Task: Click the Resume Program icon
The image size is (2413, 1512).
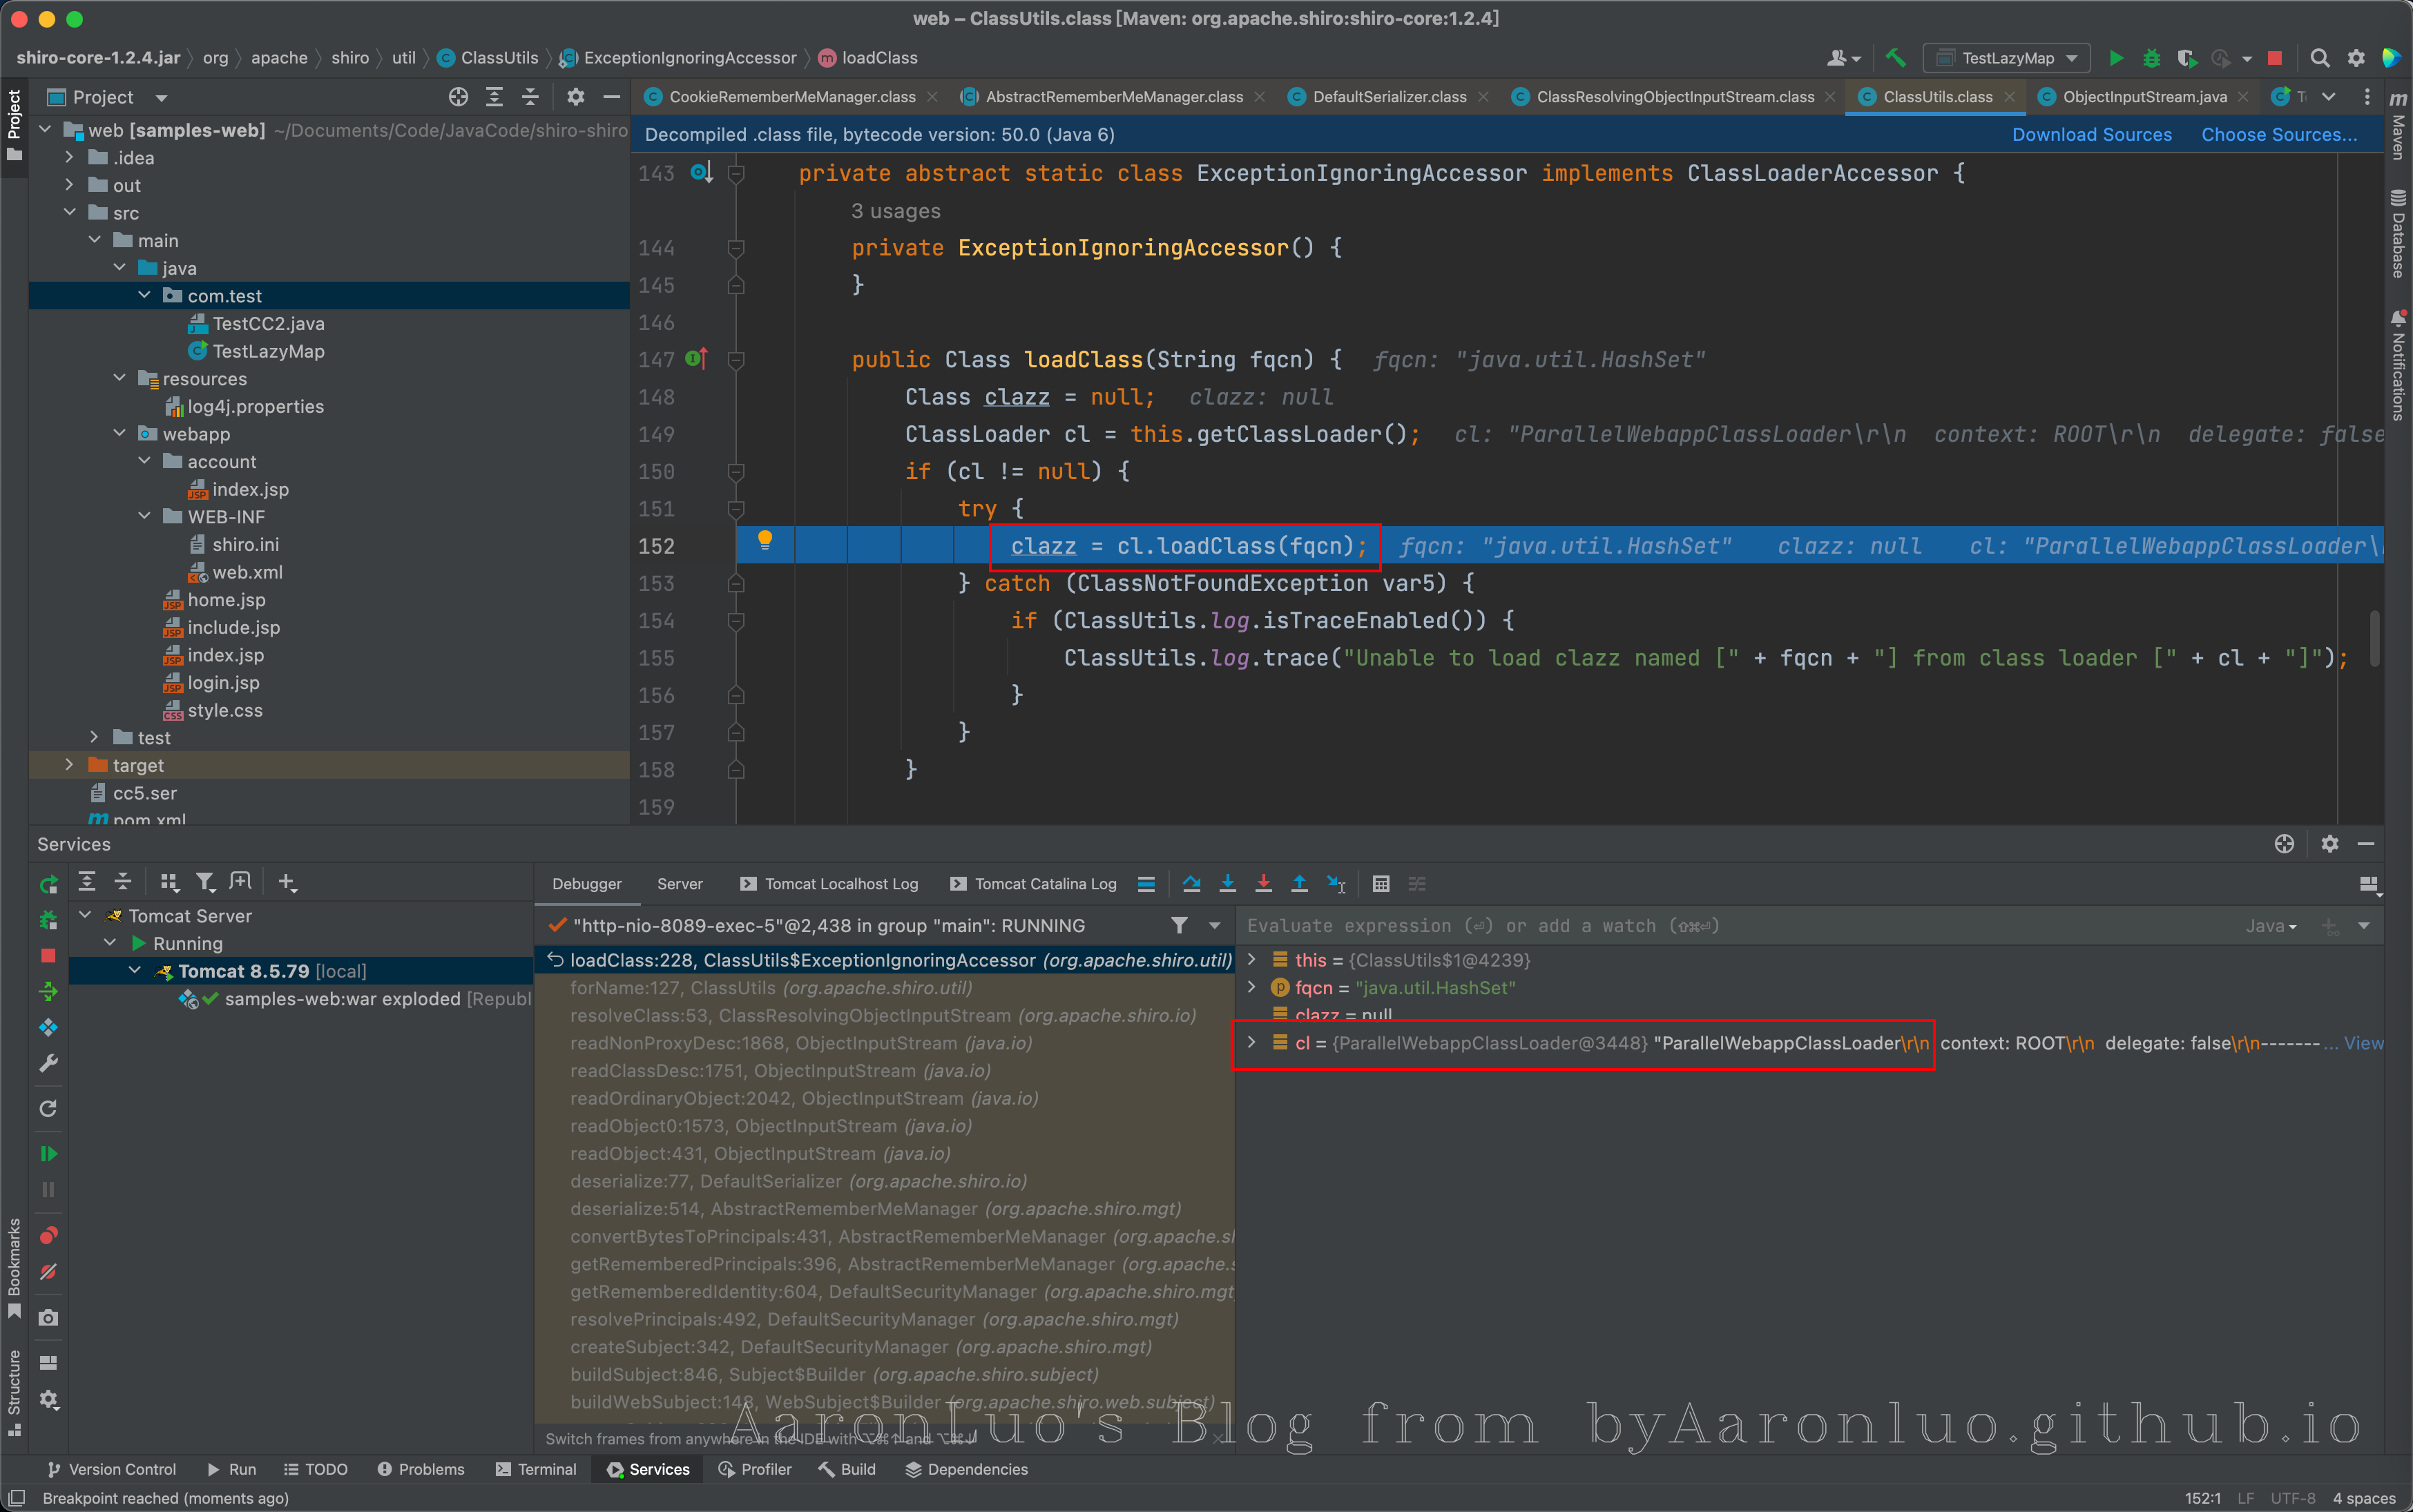Action: pos(48,1154)
